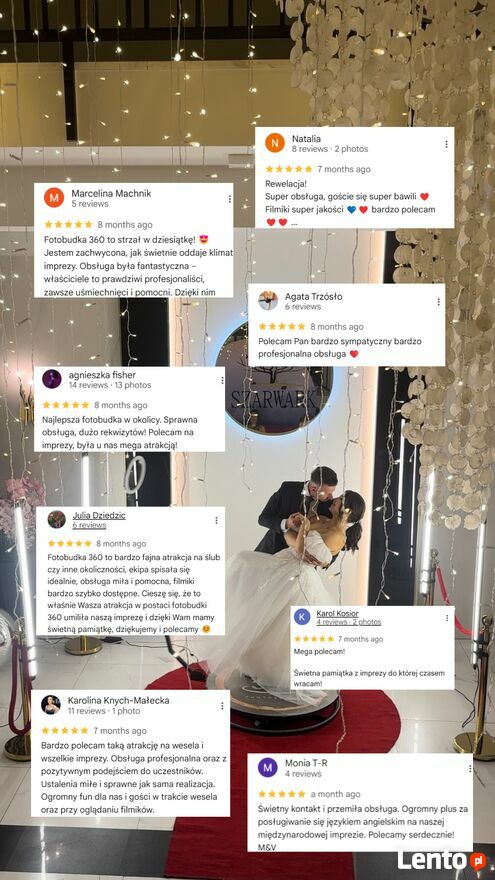Click Karolina Knych-Małecka's profile photo

(x=51, y=705)
